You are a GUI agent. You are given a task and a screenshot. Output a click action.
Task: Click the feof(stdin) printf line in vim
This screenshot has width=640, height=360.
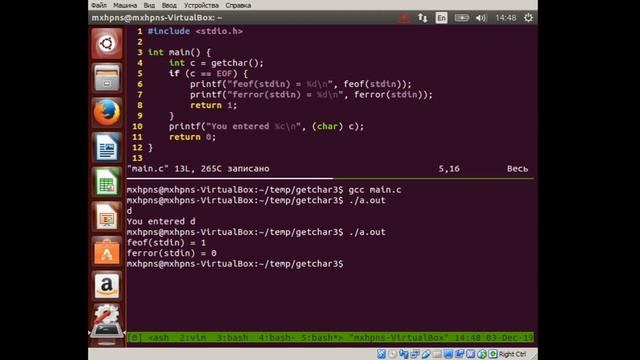301,84
